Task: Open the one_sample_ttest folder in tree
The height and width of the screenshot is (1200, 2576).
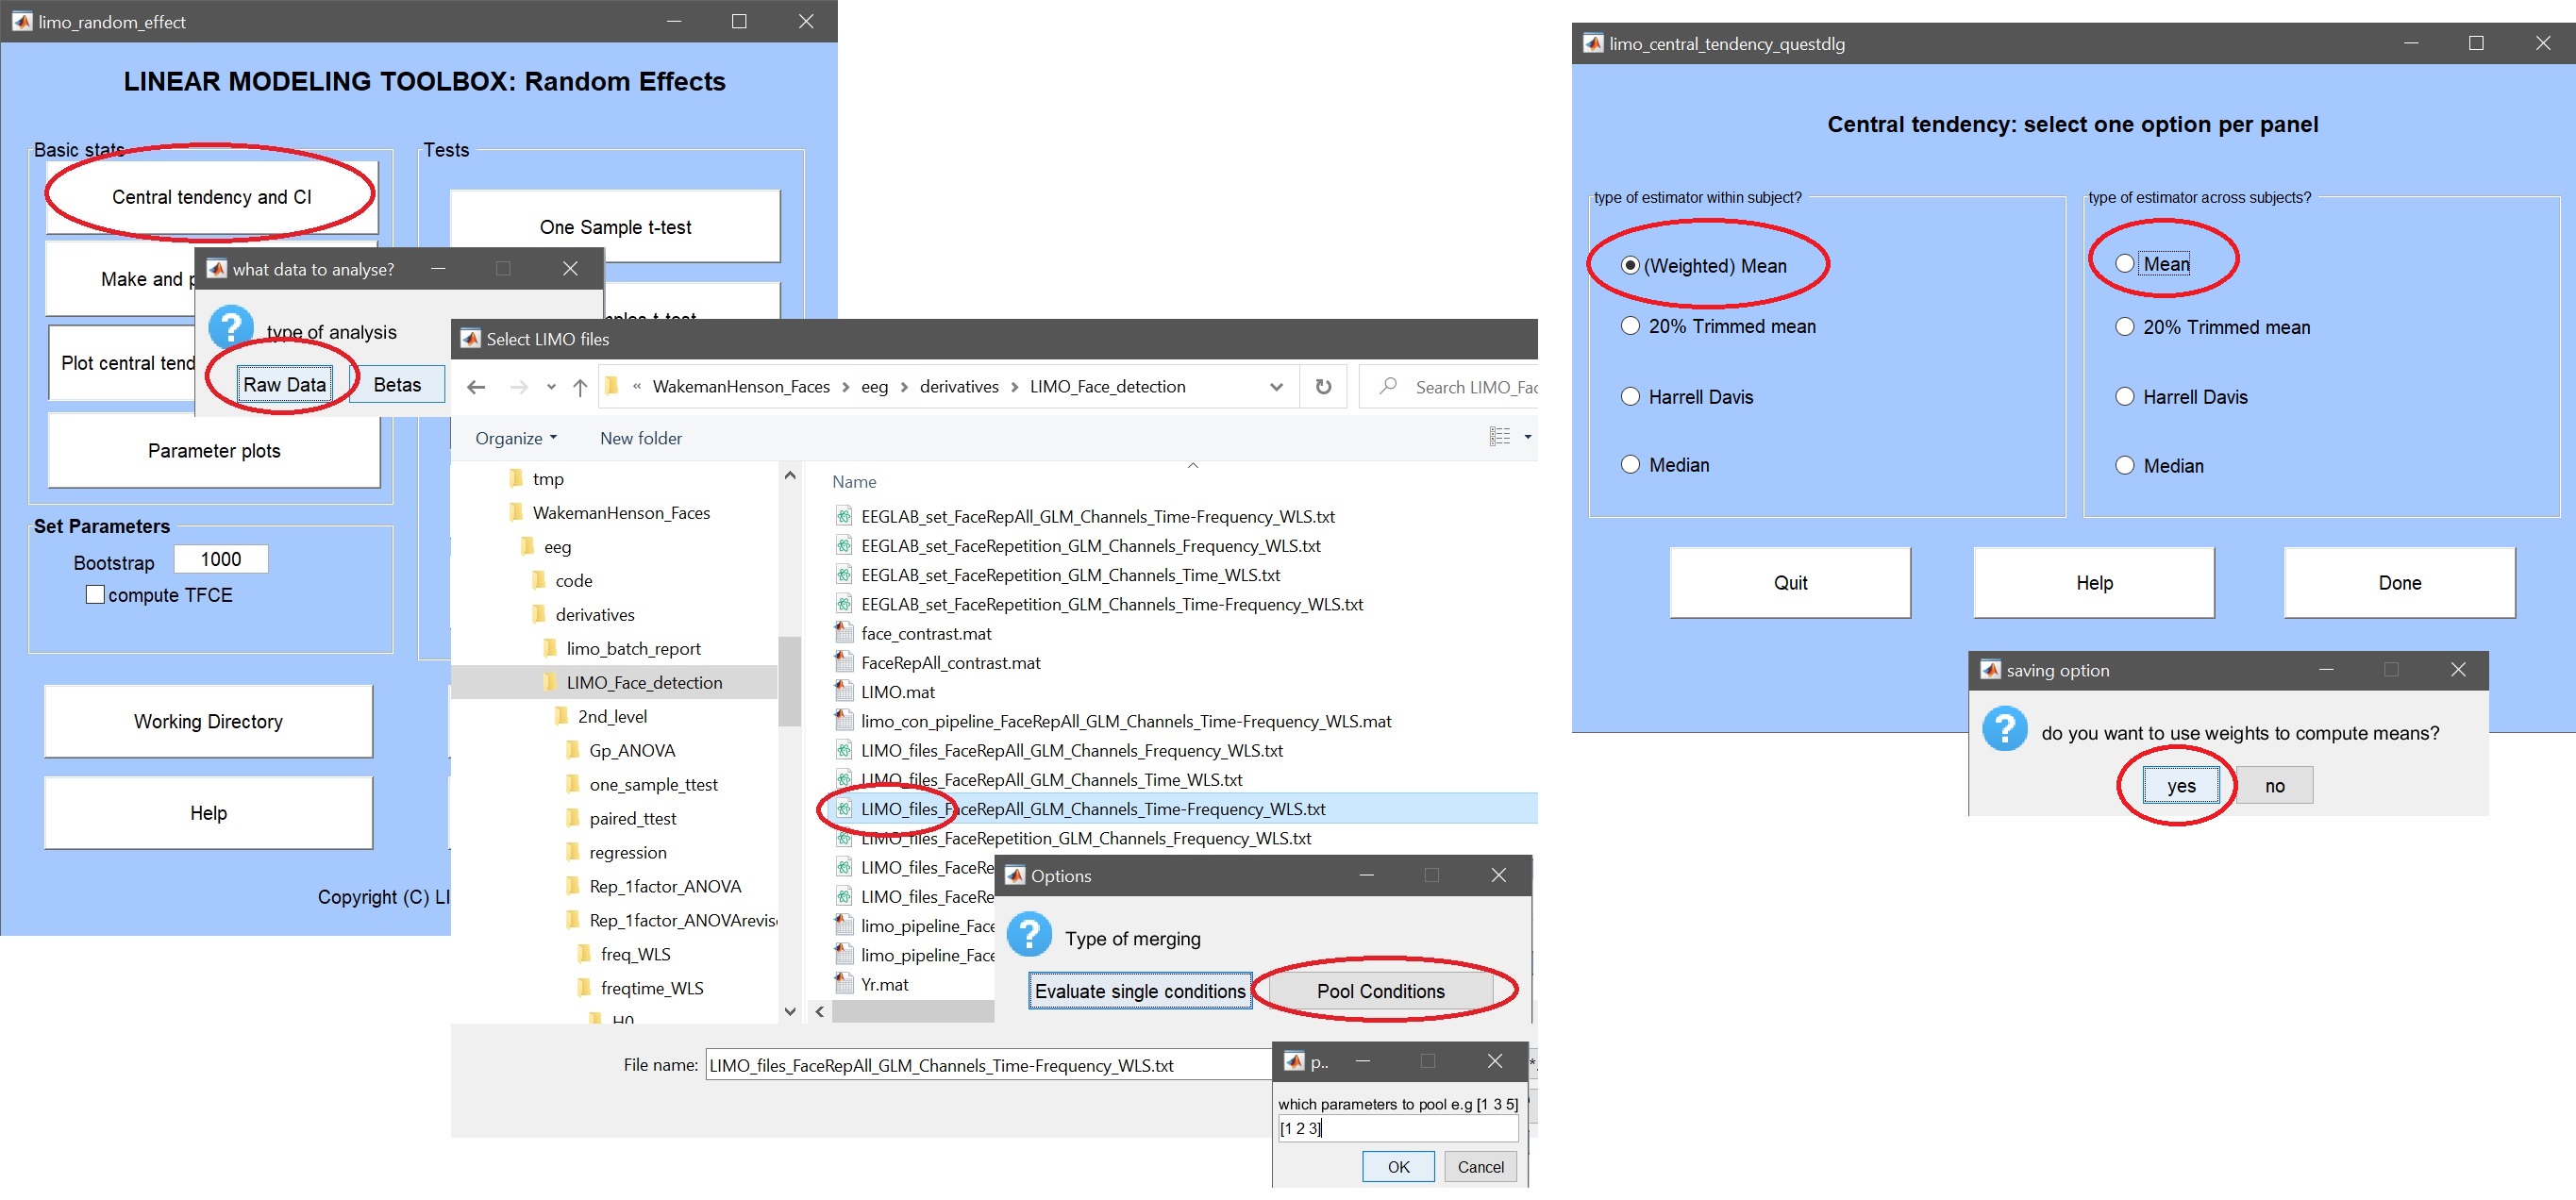Action: coord(652,785)
